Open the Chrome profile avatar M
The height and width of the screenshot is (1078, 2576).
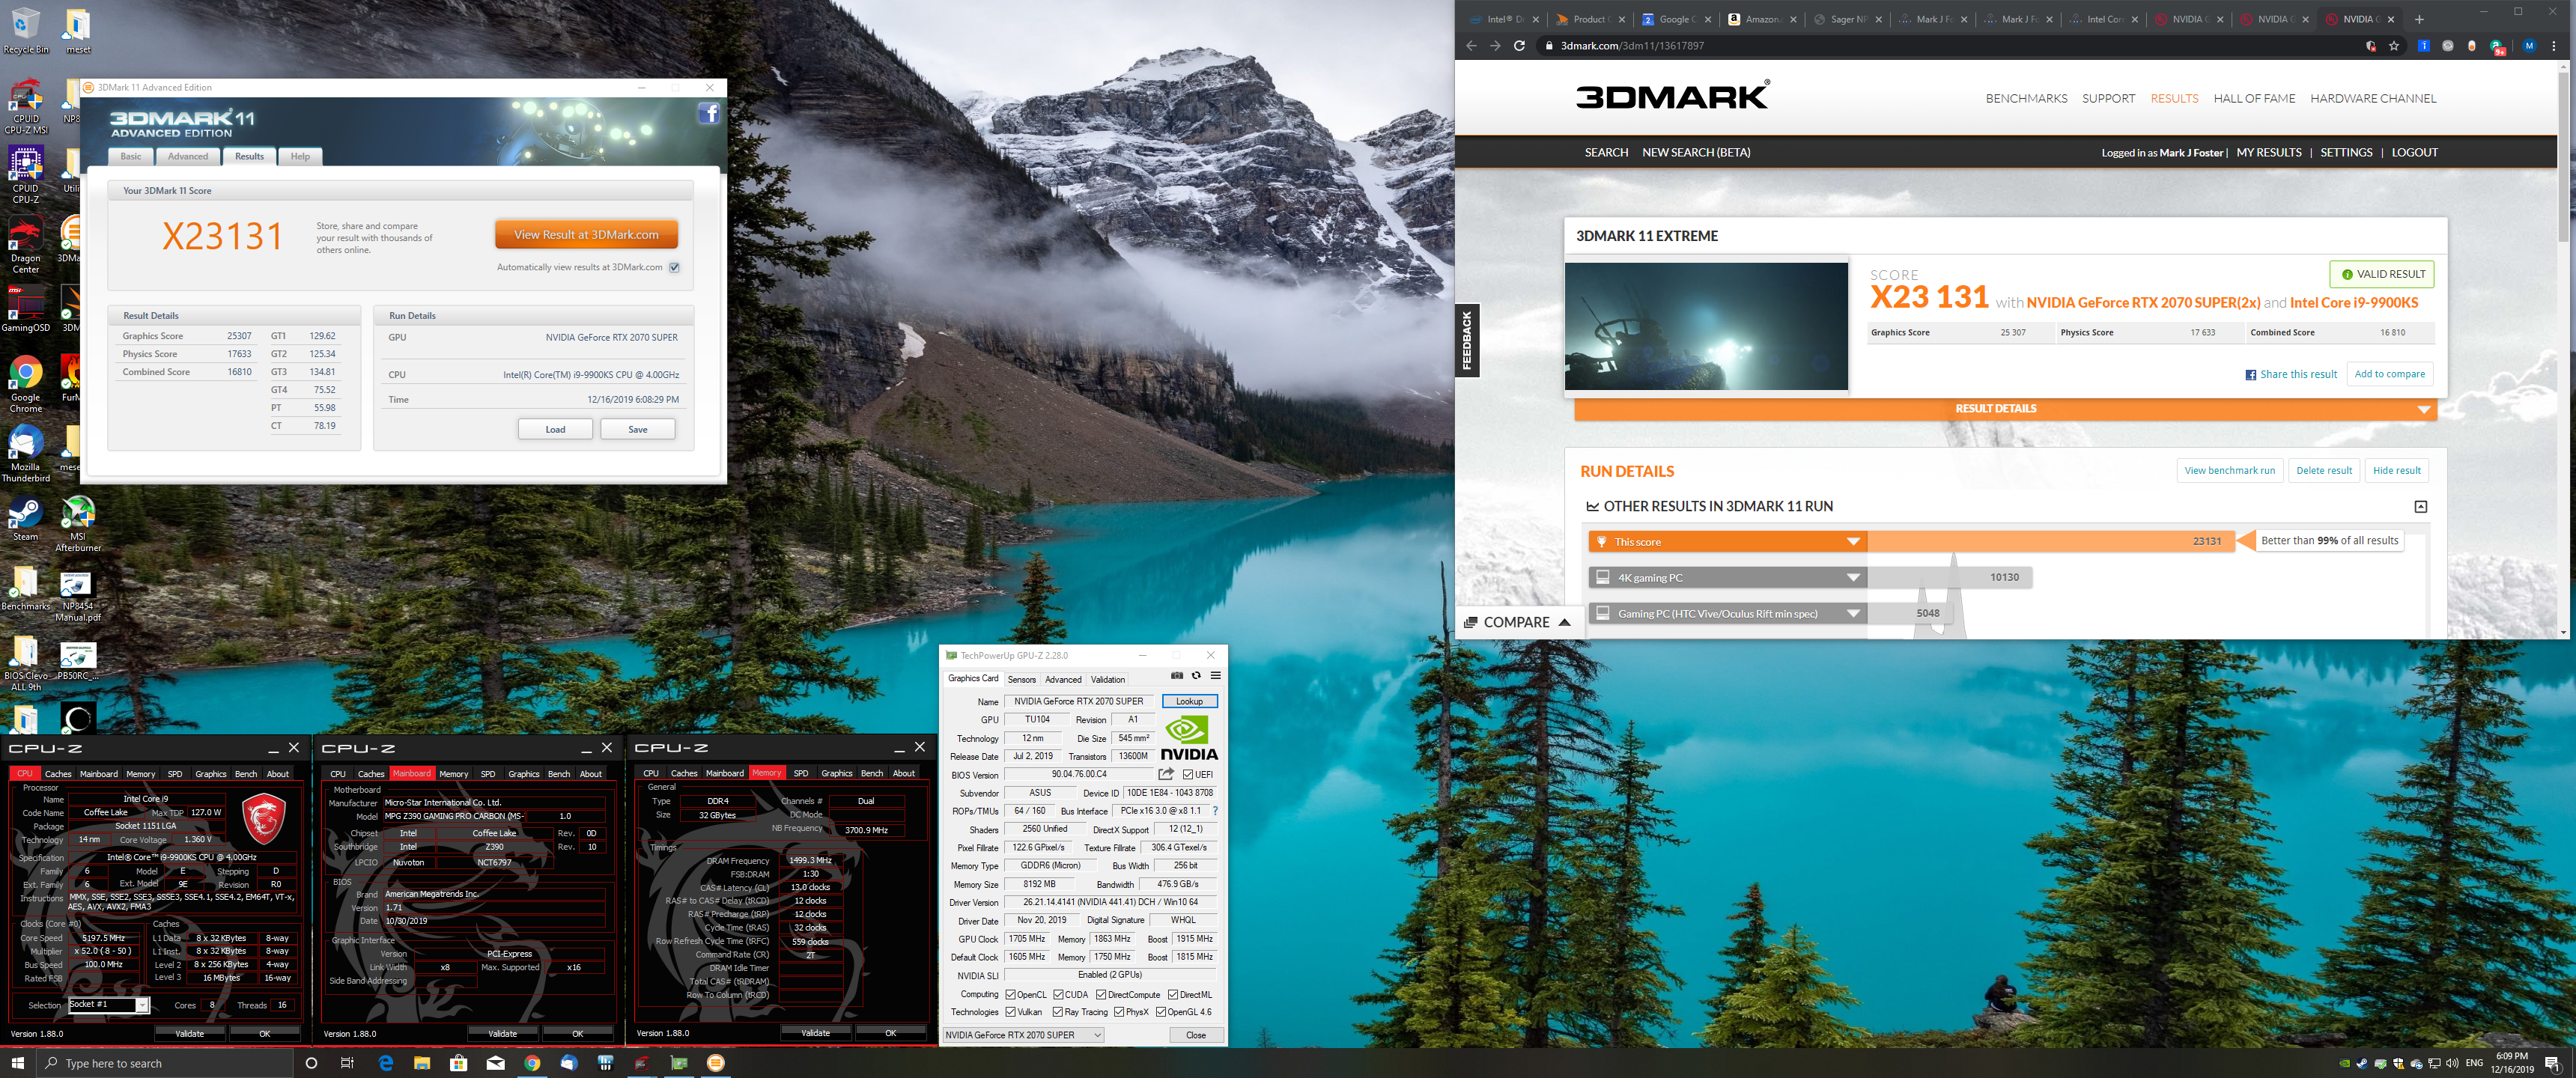click(2529, 46)
